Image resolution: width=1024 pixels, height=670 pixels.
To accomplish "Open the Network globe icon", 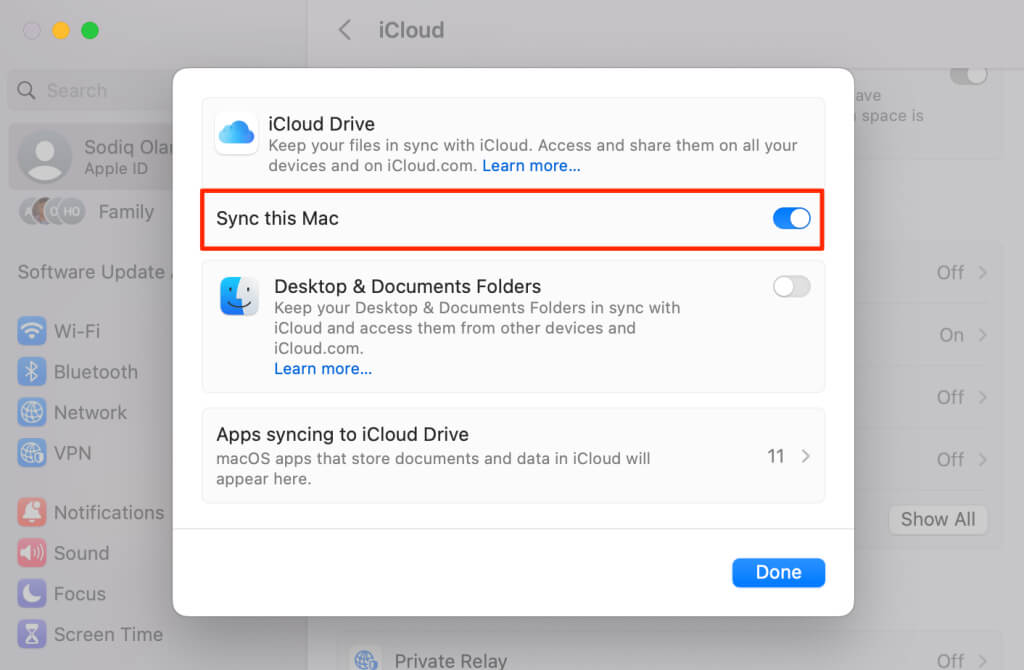I will click(x=32, y=412).
